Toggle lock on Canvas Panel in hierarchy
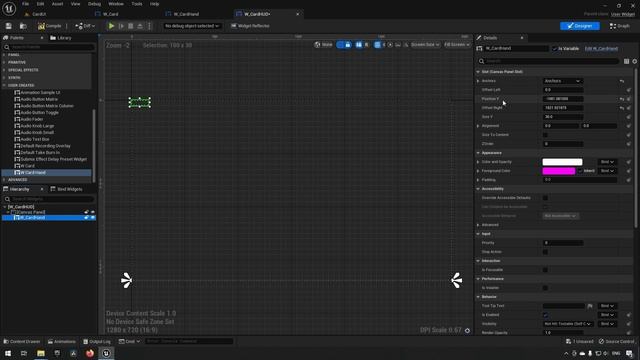 [86, 212]
